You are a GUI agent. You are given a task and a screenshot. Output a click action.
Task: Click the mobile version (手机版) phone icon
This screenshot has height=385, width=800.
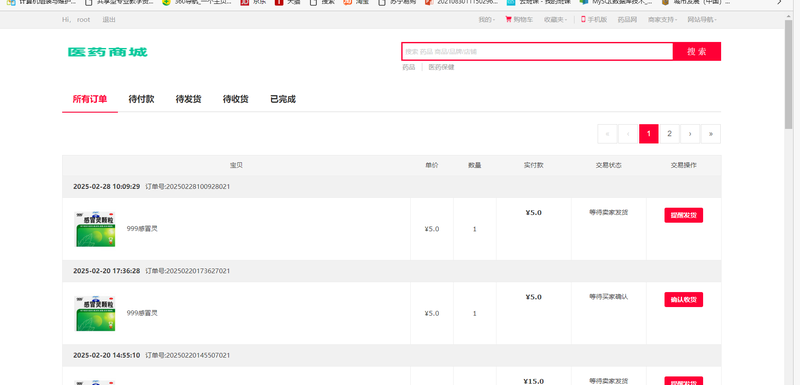[x=583, y=19]
